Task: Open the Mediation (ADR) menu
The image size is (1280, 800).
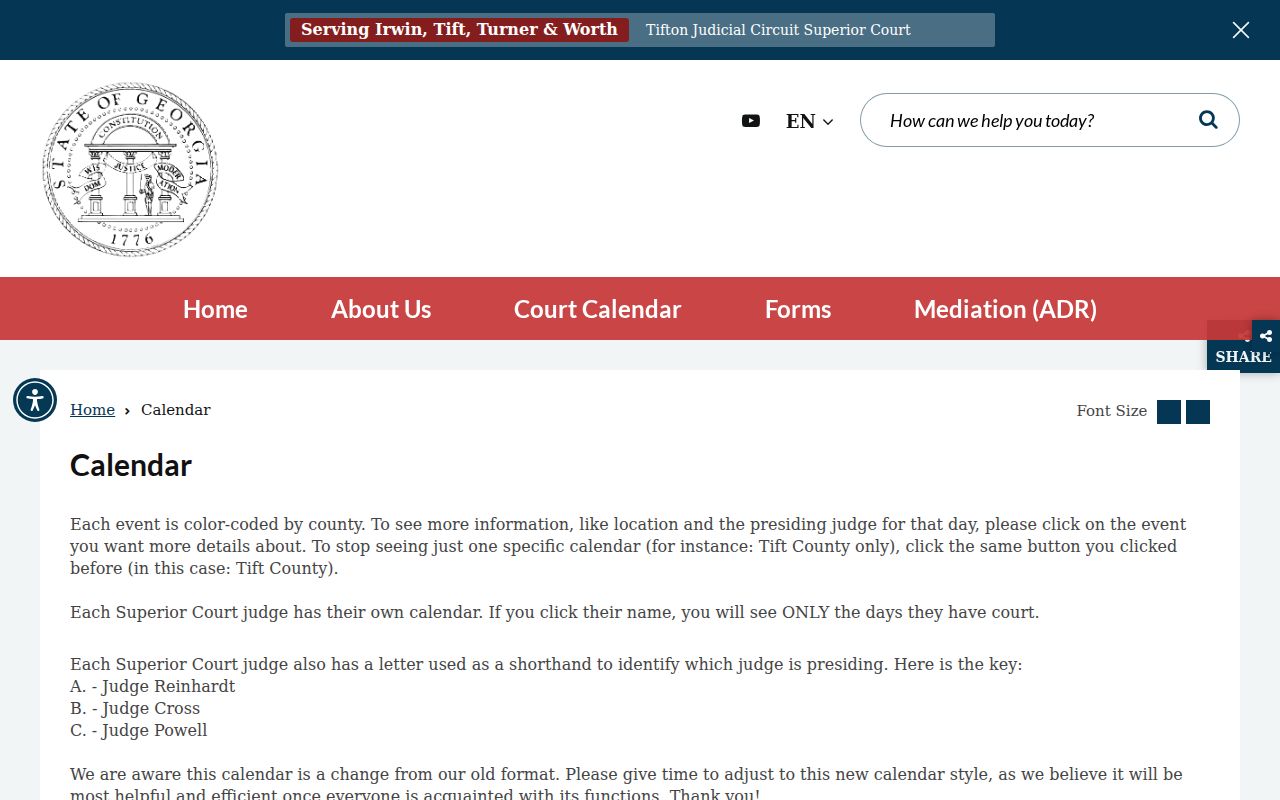Action: click(x=1005, y=309)
